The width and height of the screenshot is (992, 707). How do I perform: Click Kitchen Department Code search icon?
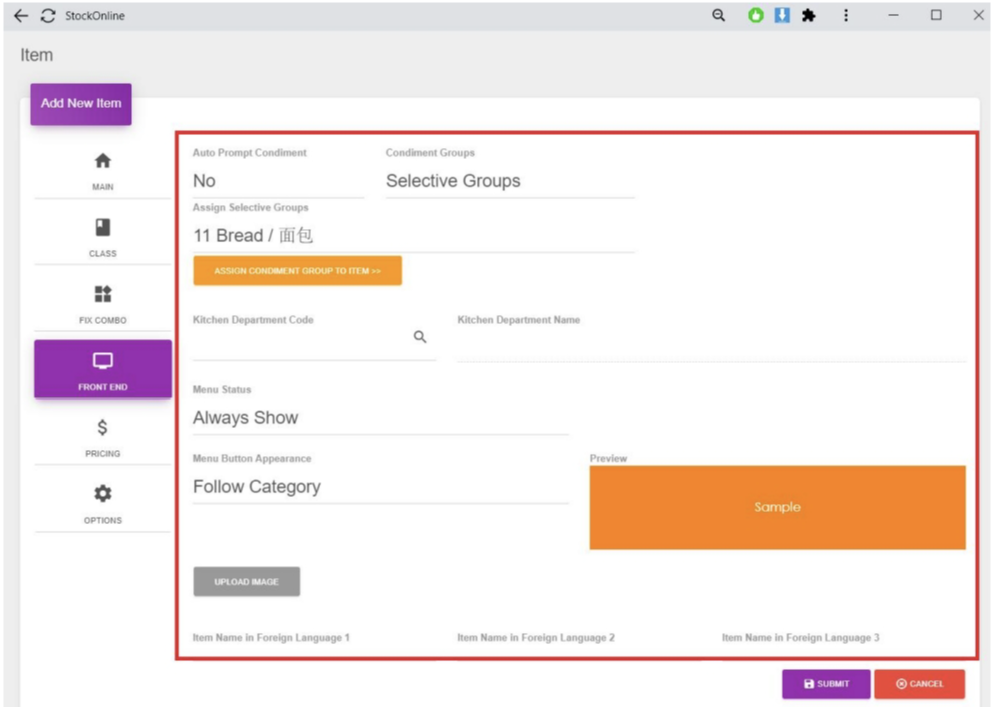pos(420,338)
